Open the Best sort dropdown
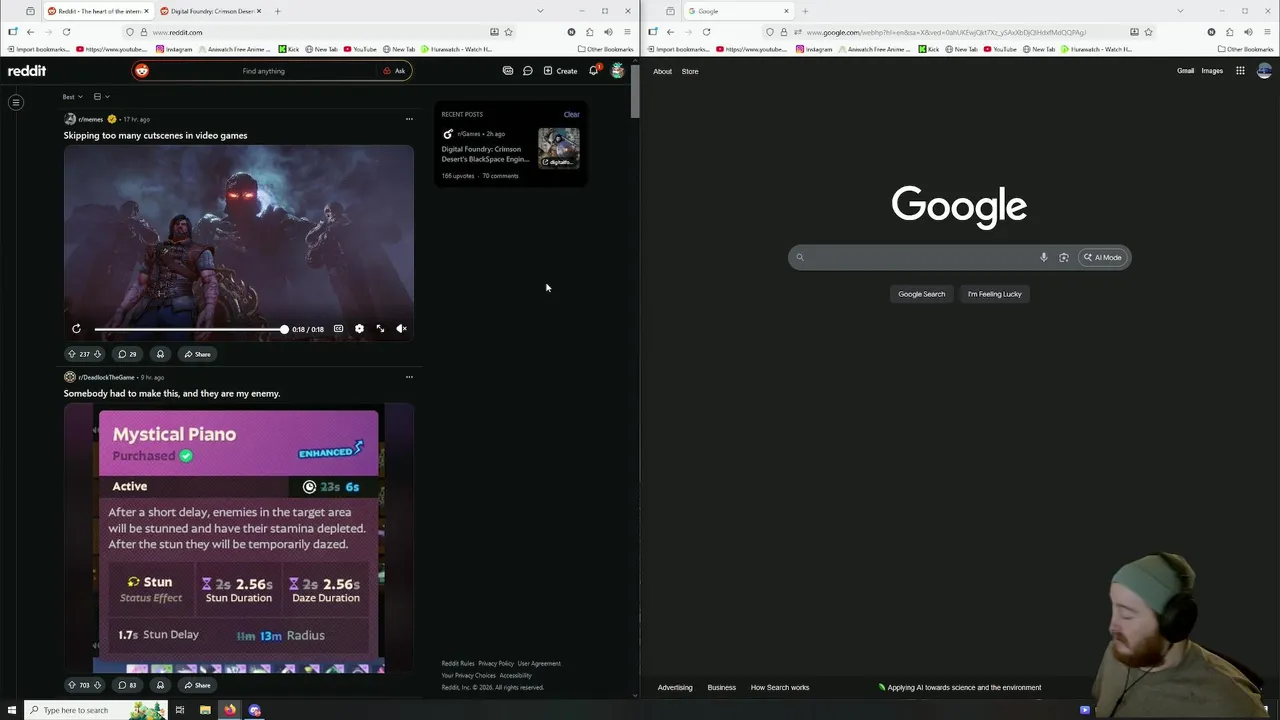 pyautogui.click(x=72, y=97)
